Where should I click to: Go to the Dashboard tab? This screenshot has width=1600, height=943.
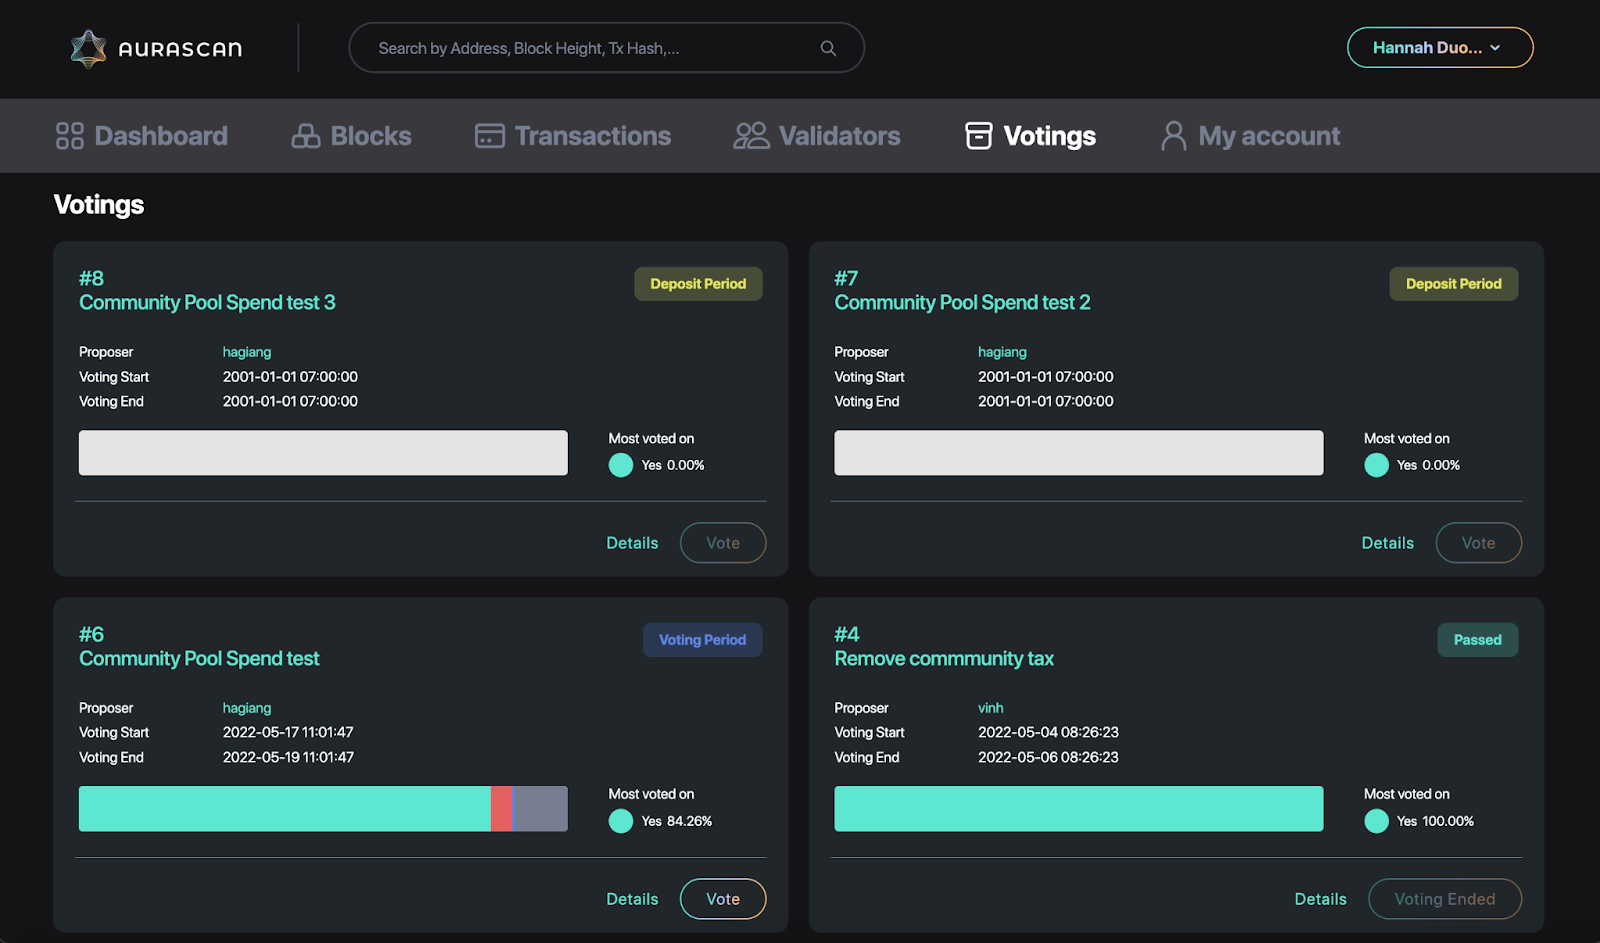[x=142, y=136]
